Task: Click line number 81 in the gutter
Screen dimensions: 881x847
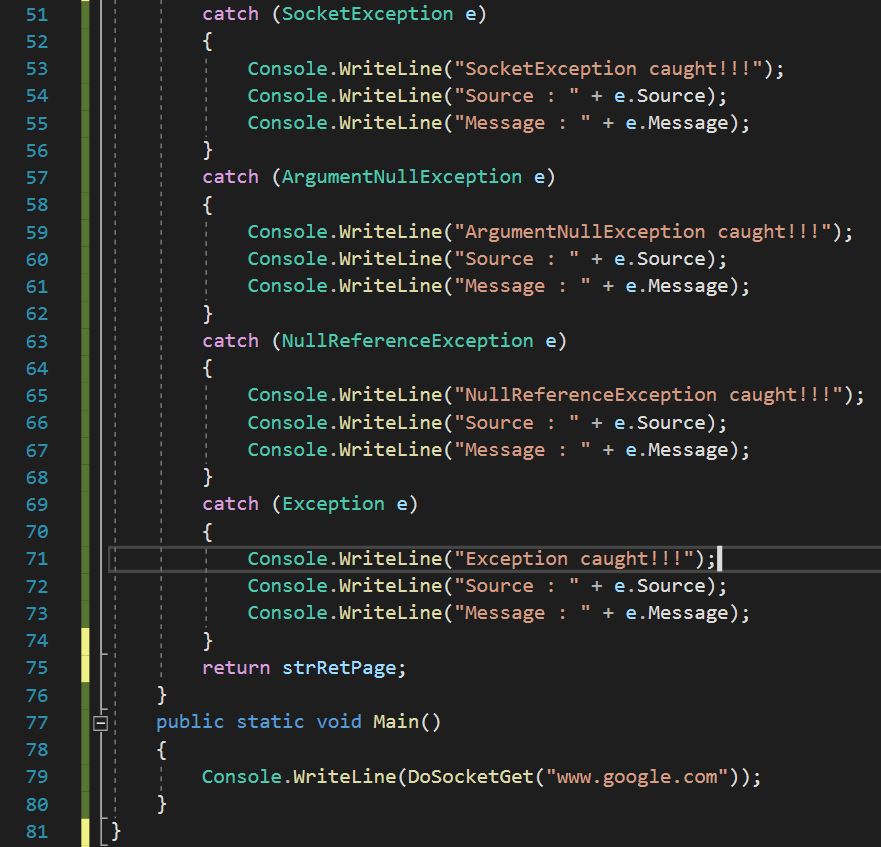Action: click(x=36, y=831)
